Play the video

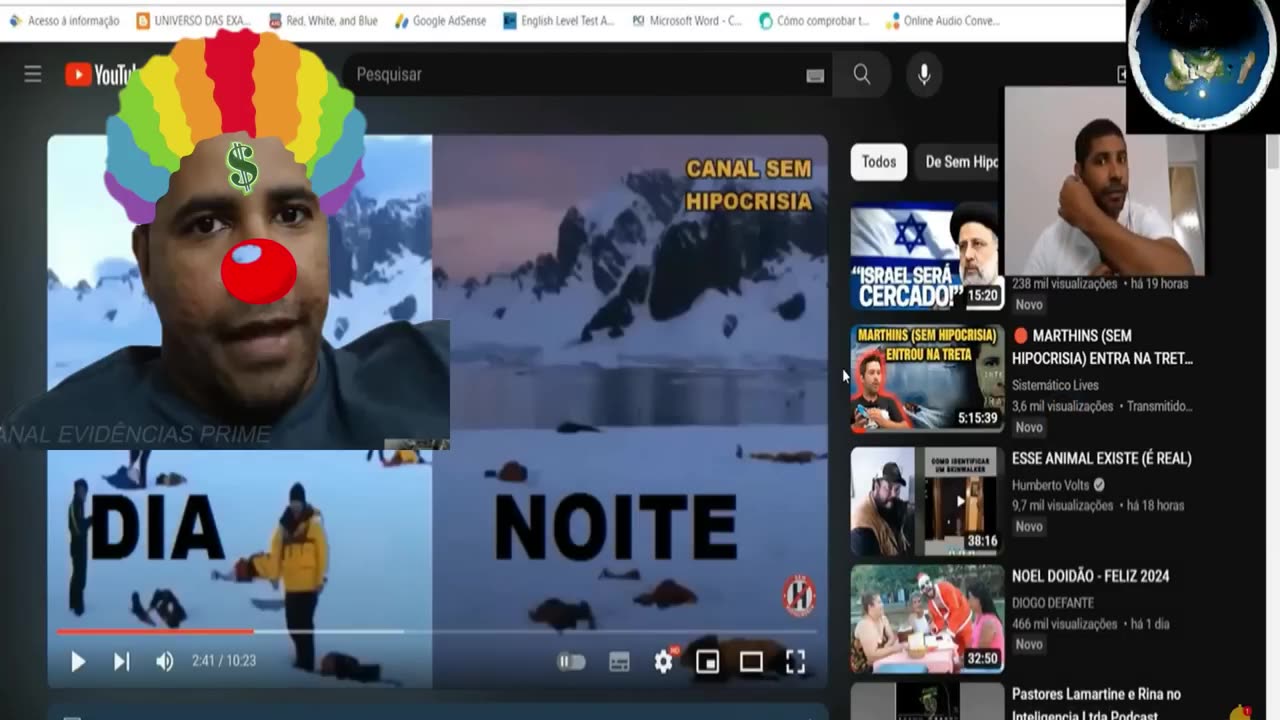78,661
